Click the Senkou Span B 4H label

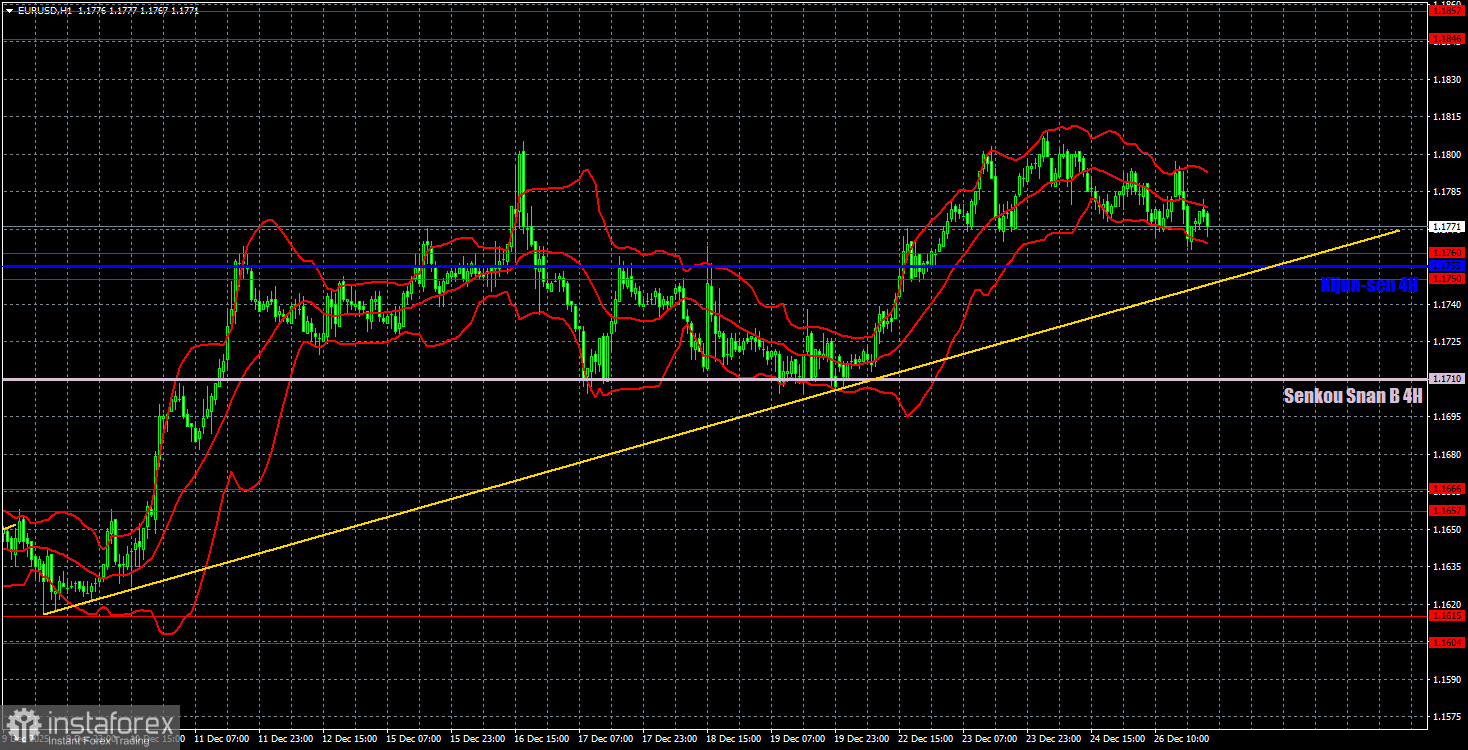[1352, 396]
